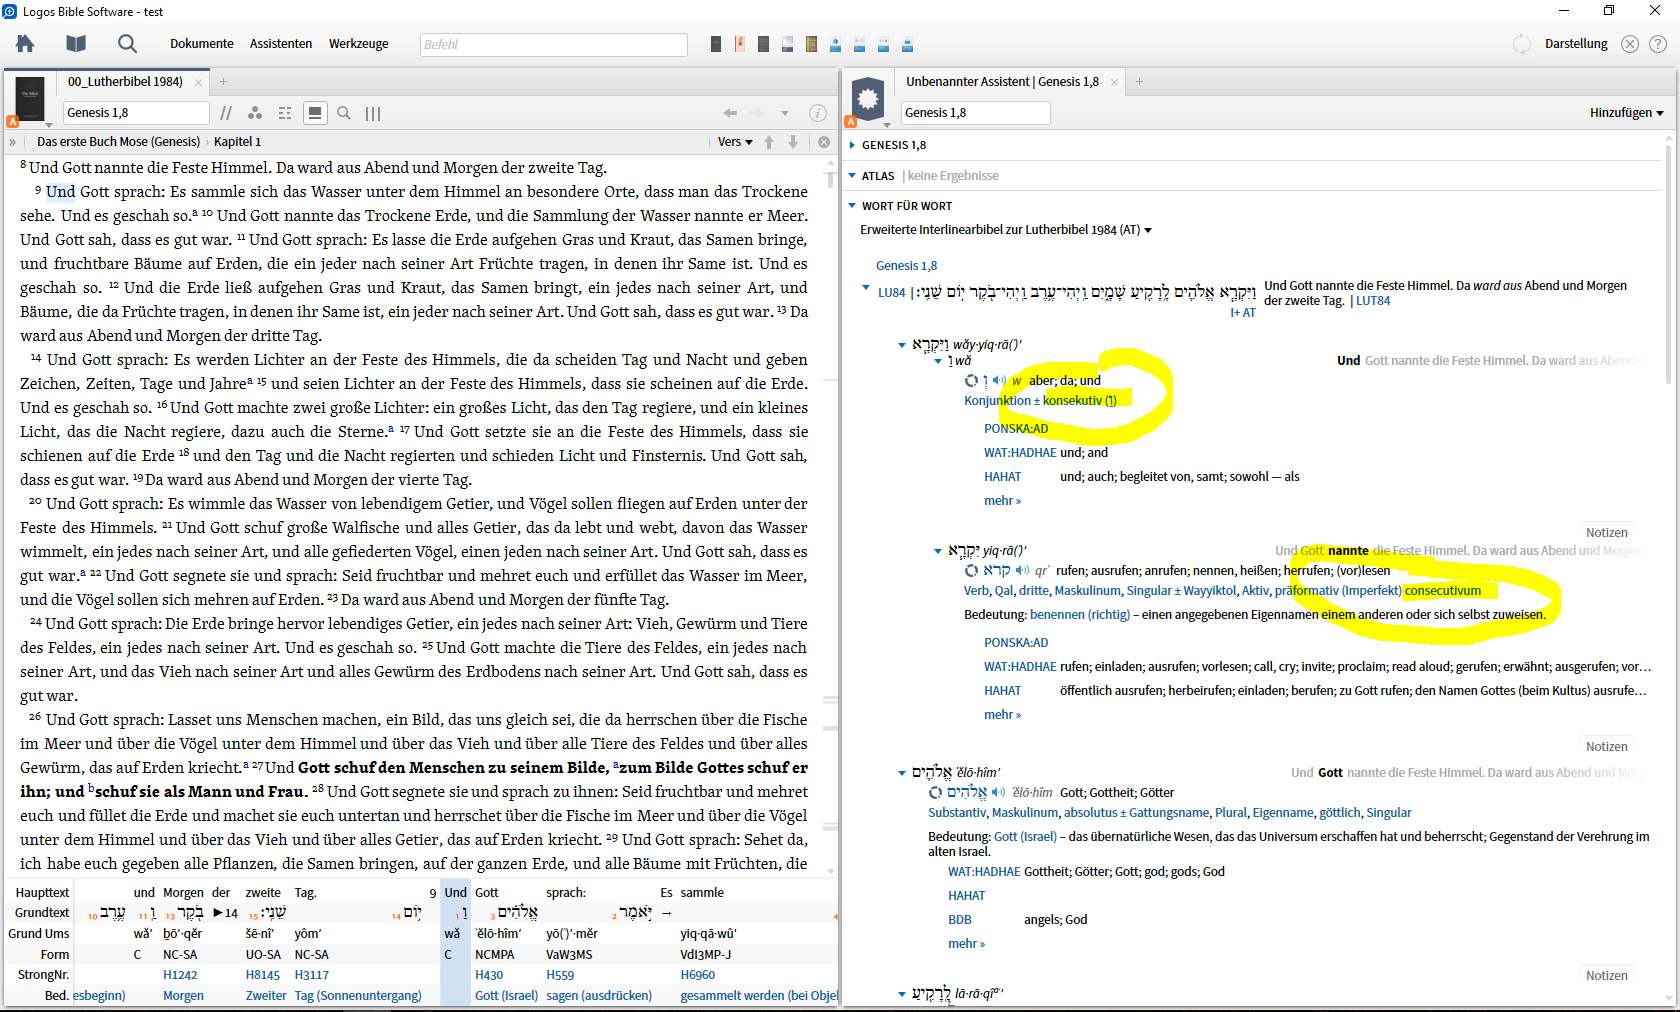
Task: Close the 00_Lutherbibel 1984 tab
Action: [198, 82]
